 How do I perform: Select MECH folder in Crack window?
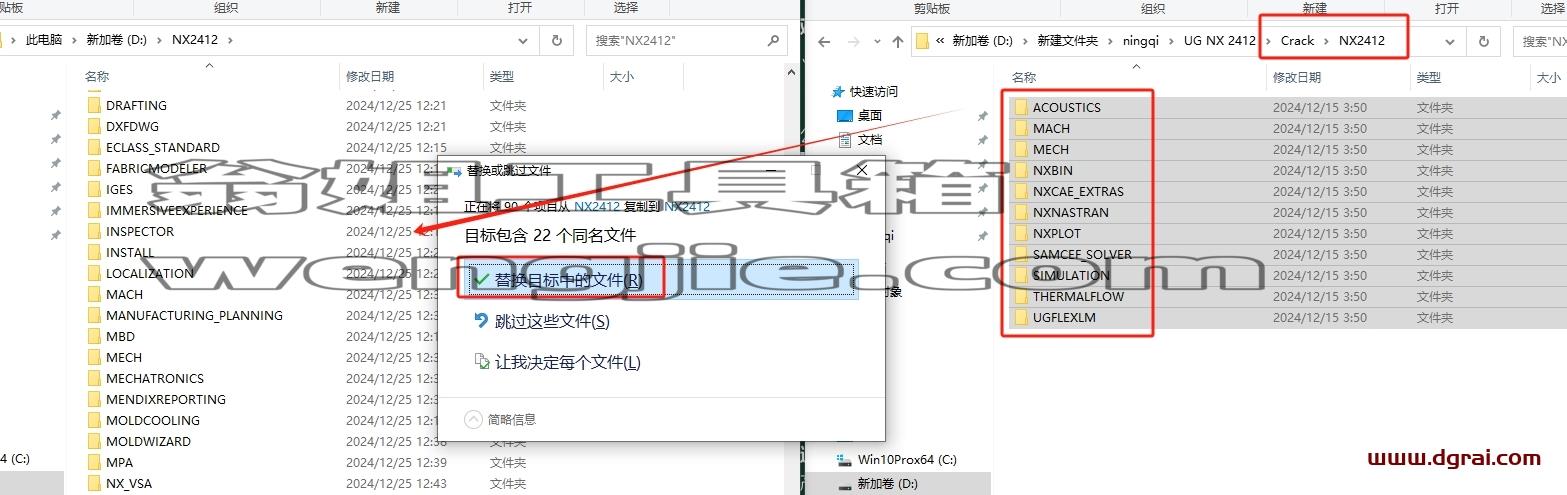(1050, 149)
